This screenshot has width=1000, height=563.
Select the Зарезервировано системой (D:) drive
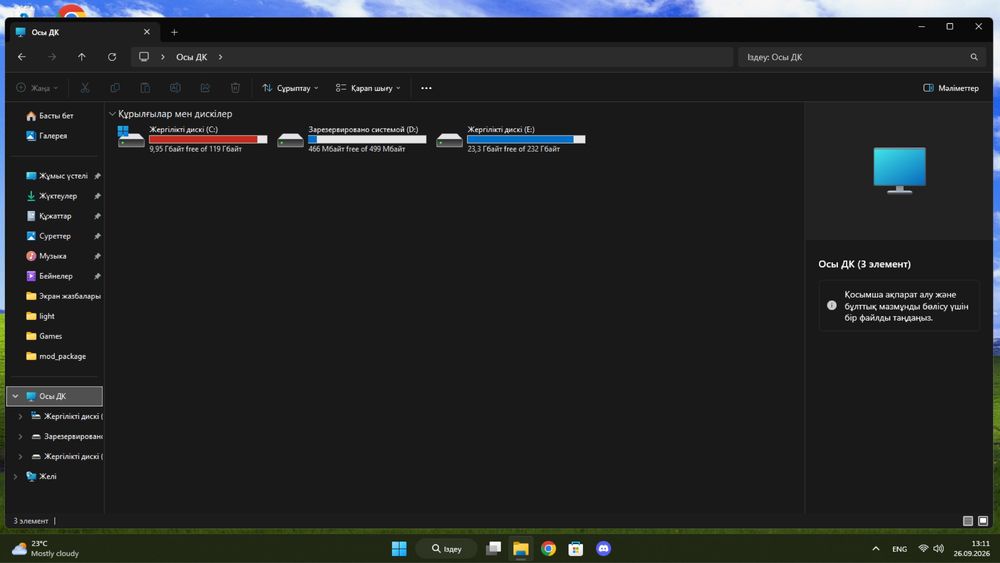click(x=352, y=139)
